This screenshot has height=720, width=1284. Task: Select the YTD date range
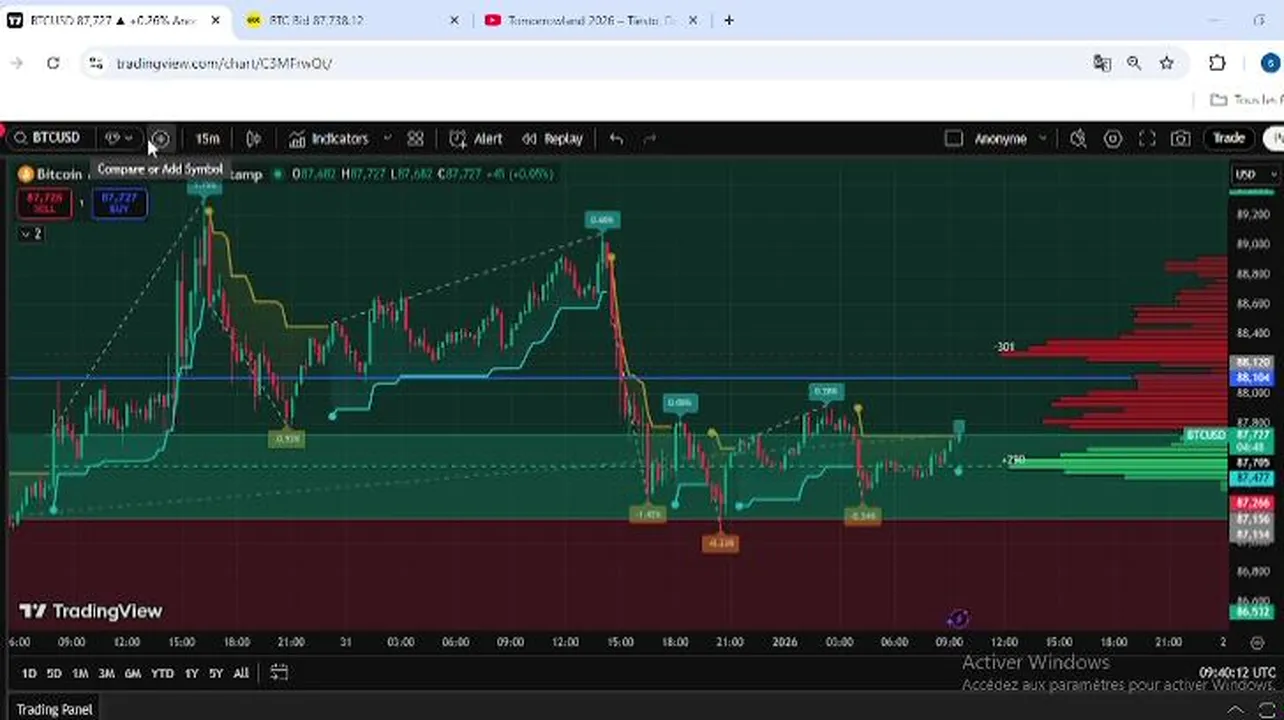pyautogui.click(x=162, y=674)
